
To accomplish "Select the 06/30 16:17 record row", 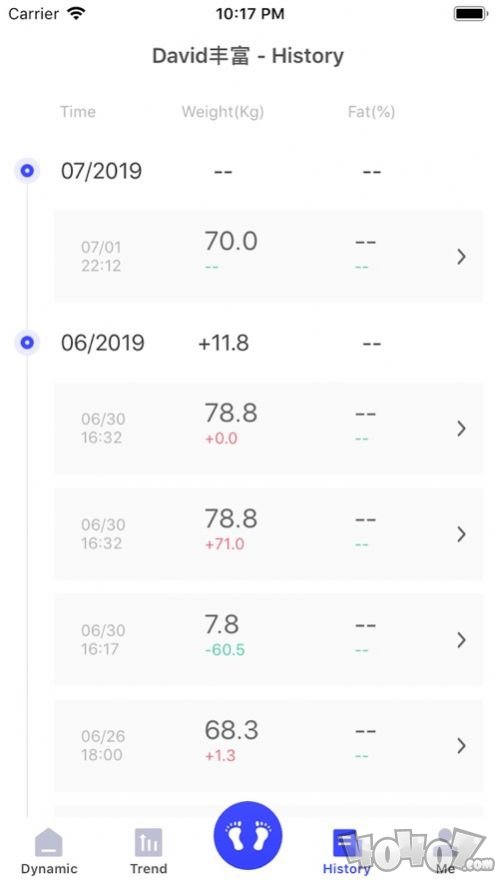I will pyautogui.click(x=268, y=640).
